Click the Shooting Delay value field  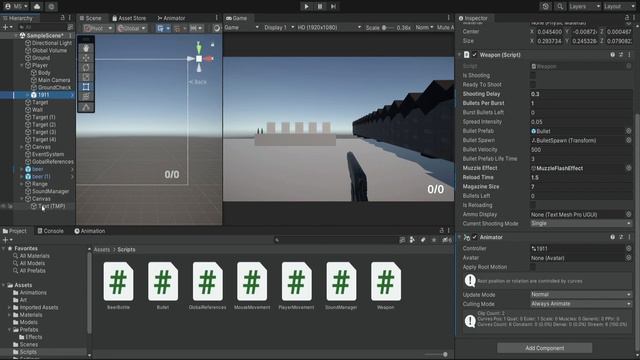(581, 94)
